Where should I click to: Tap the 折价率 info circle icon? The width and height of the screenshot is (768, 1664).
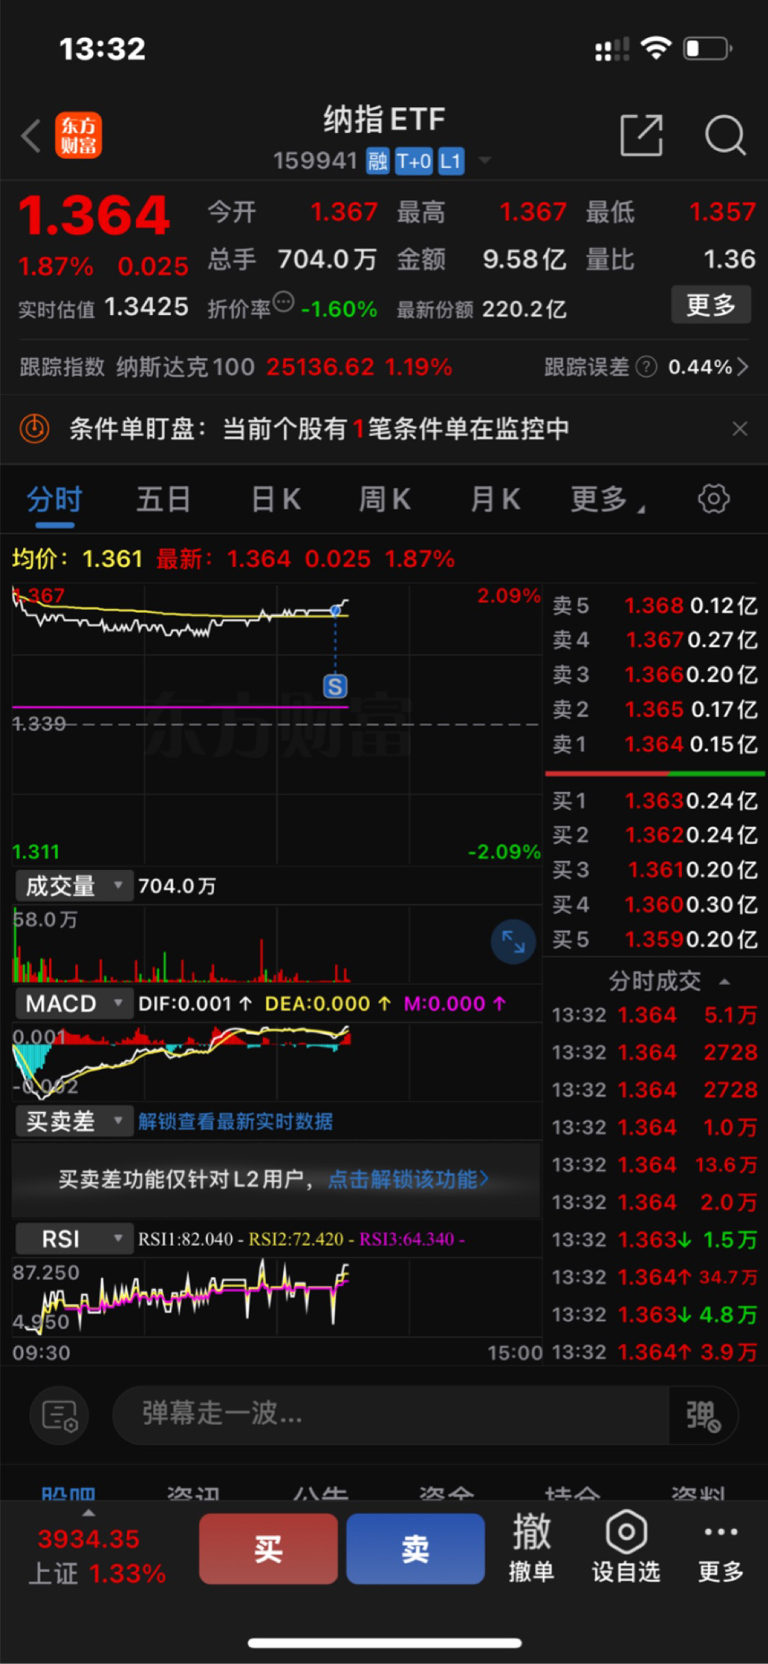[x=284, y=302]
